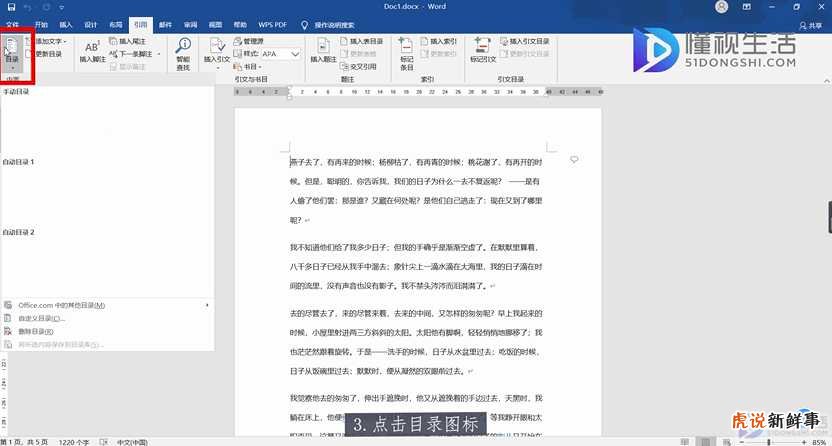Screen dimensions: 832x446
Task: Select the 引用 (References) ribbon tab
Action: coord(141,25)
